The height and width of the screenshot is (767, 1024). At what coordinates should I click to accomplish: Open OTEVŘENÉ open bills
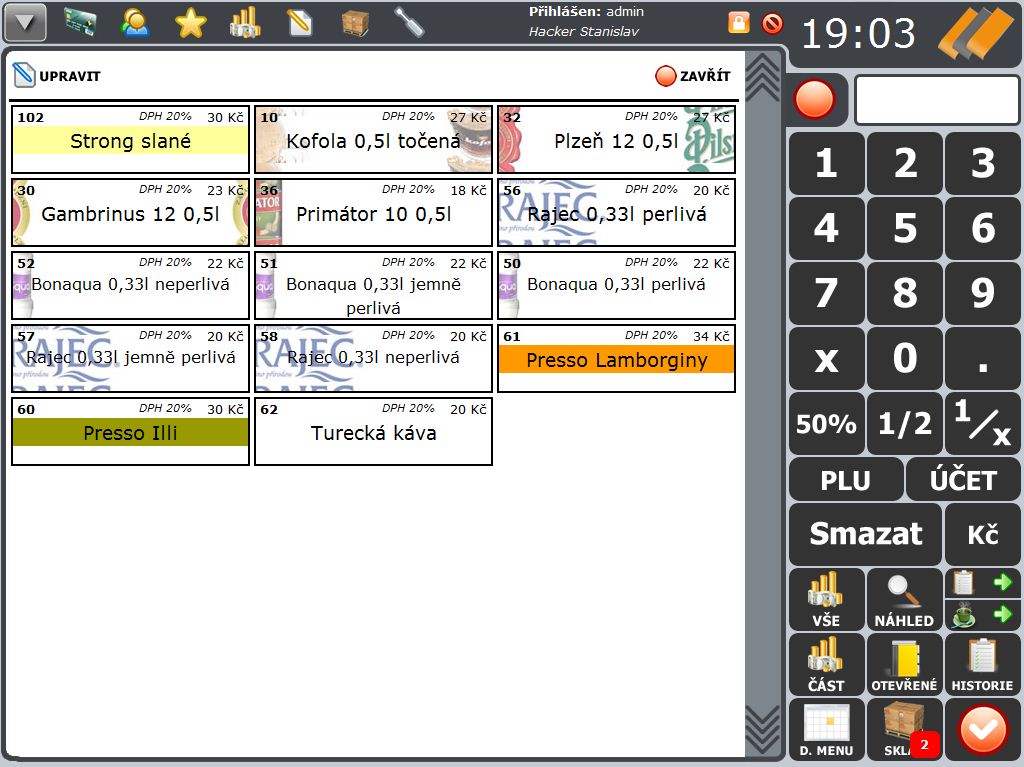pyautogui.click(x=905, y=664)
